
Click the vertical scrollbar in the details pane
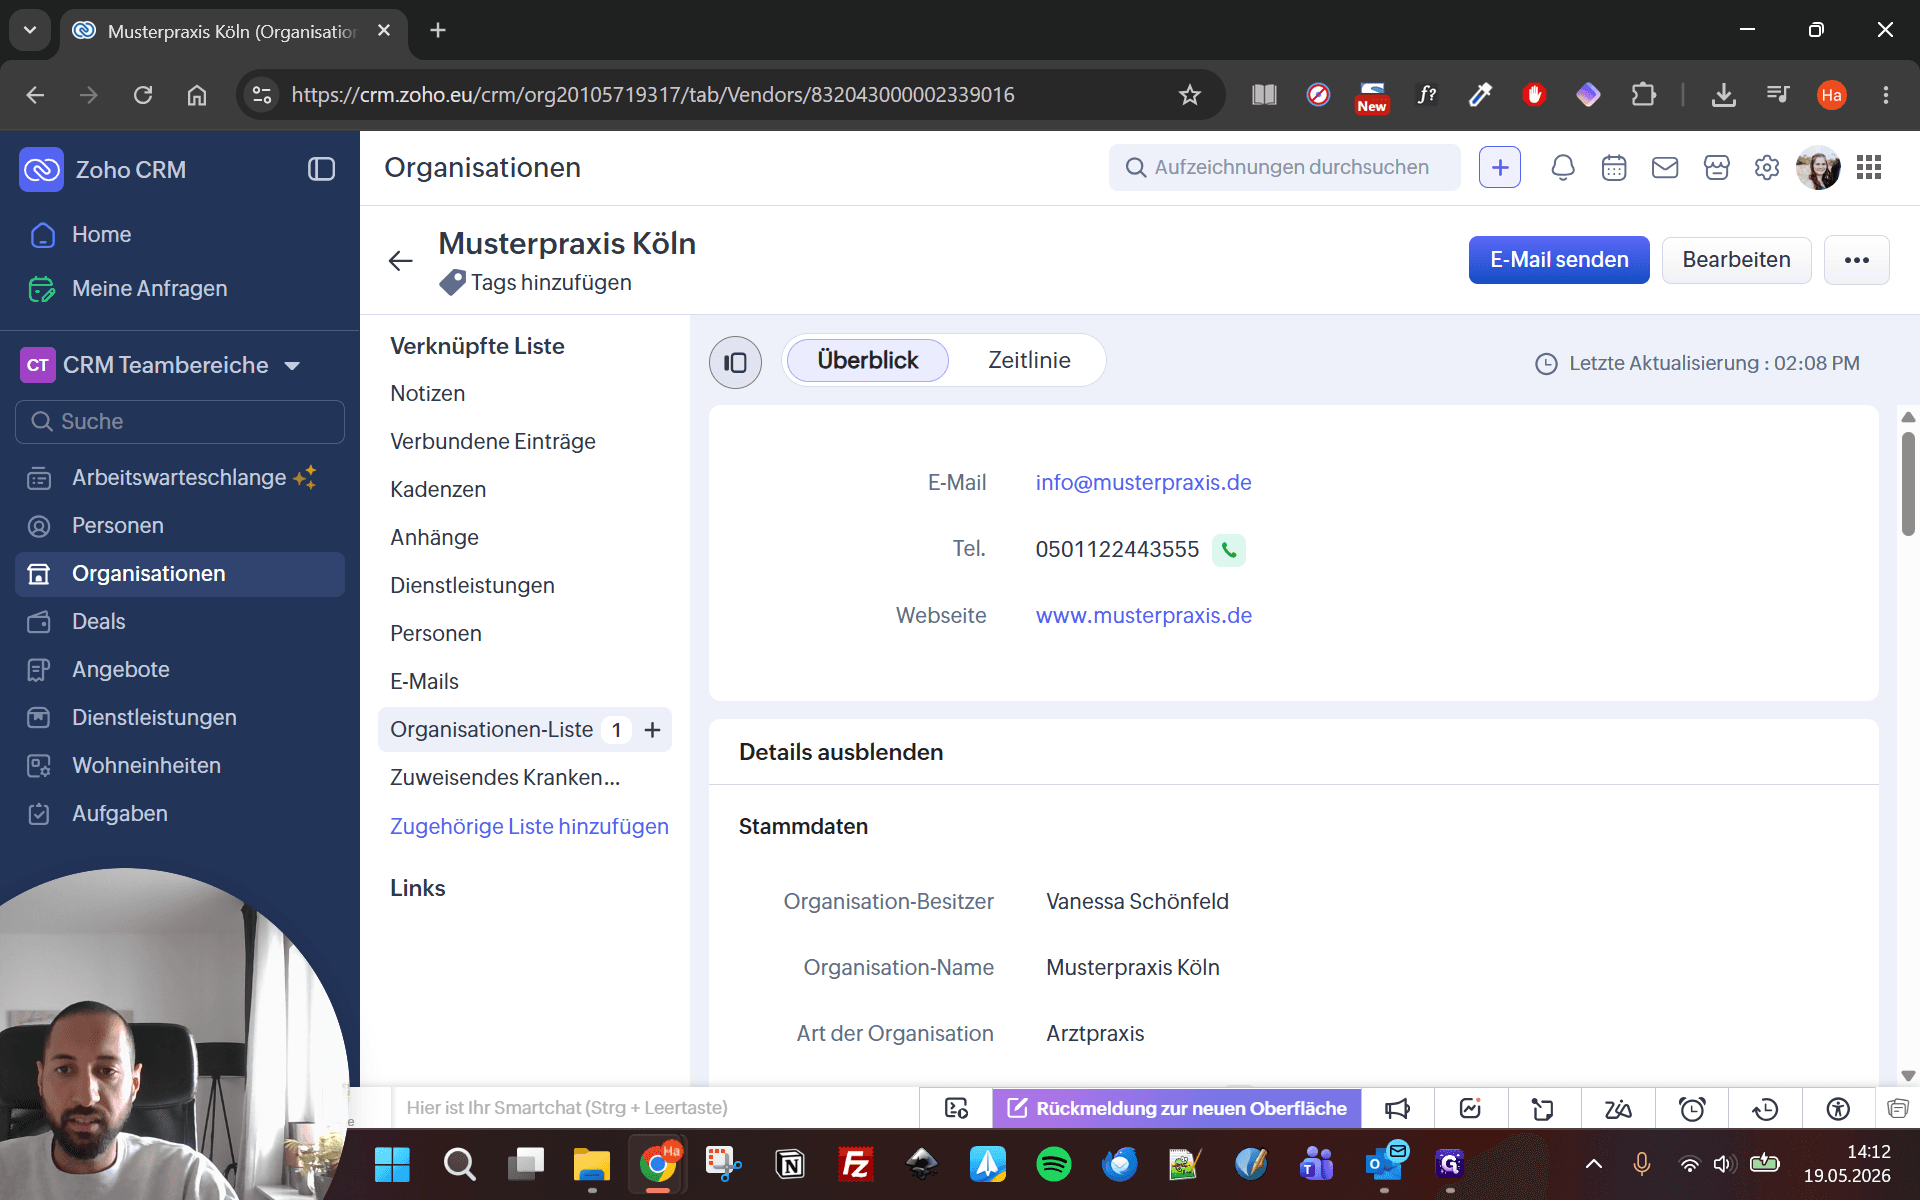[x=1908, y=485]
